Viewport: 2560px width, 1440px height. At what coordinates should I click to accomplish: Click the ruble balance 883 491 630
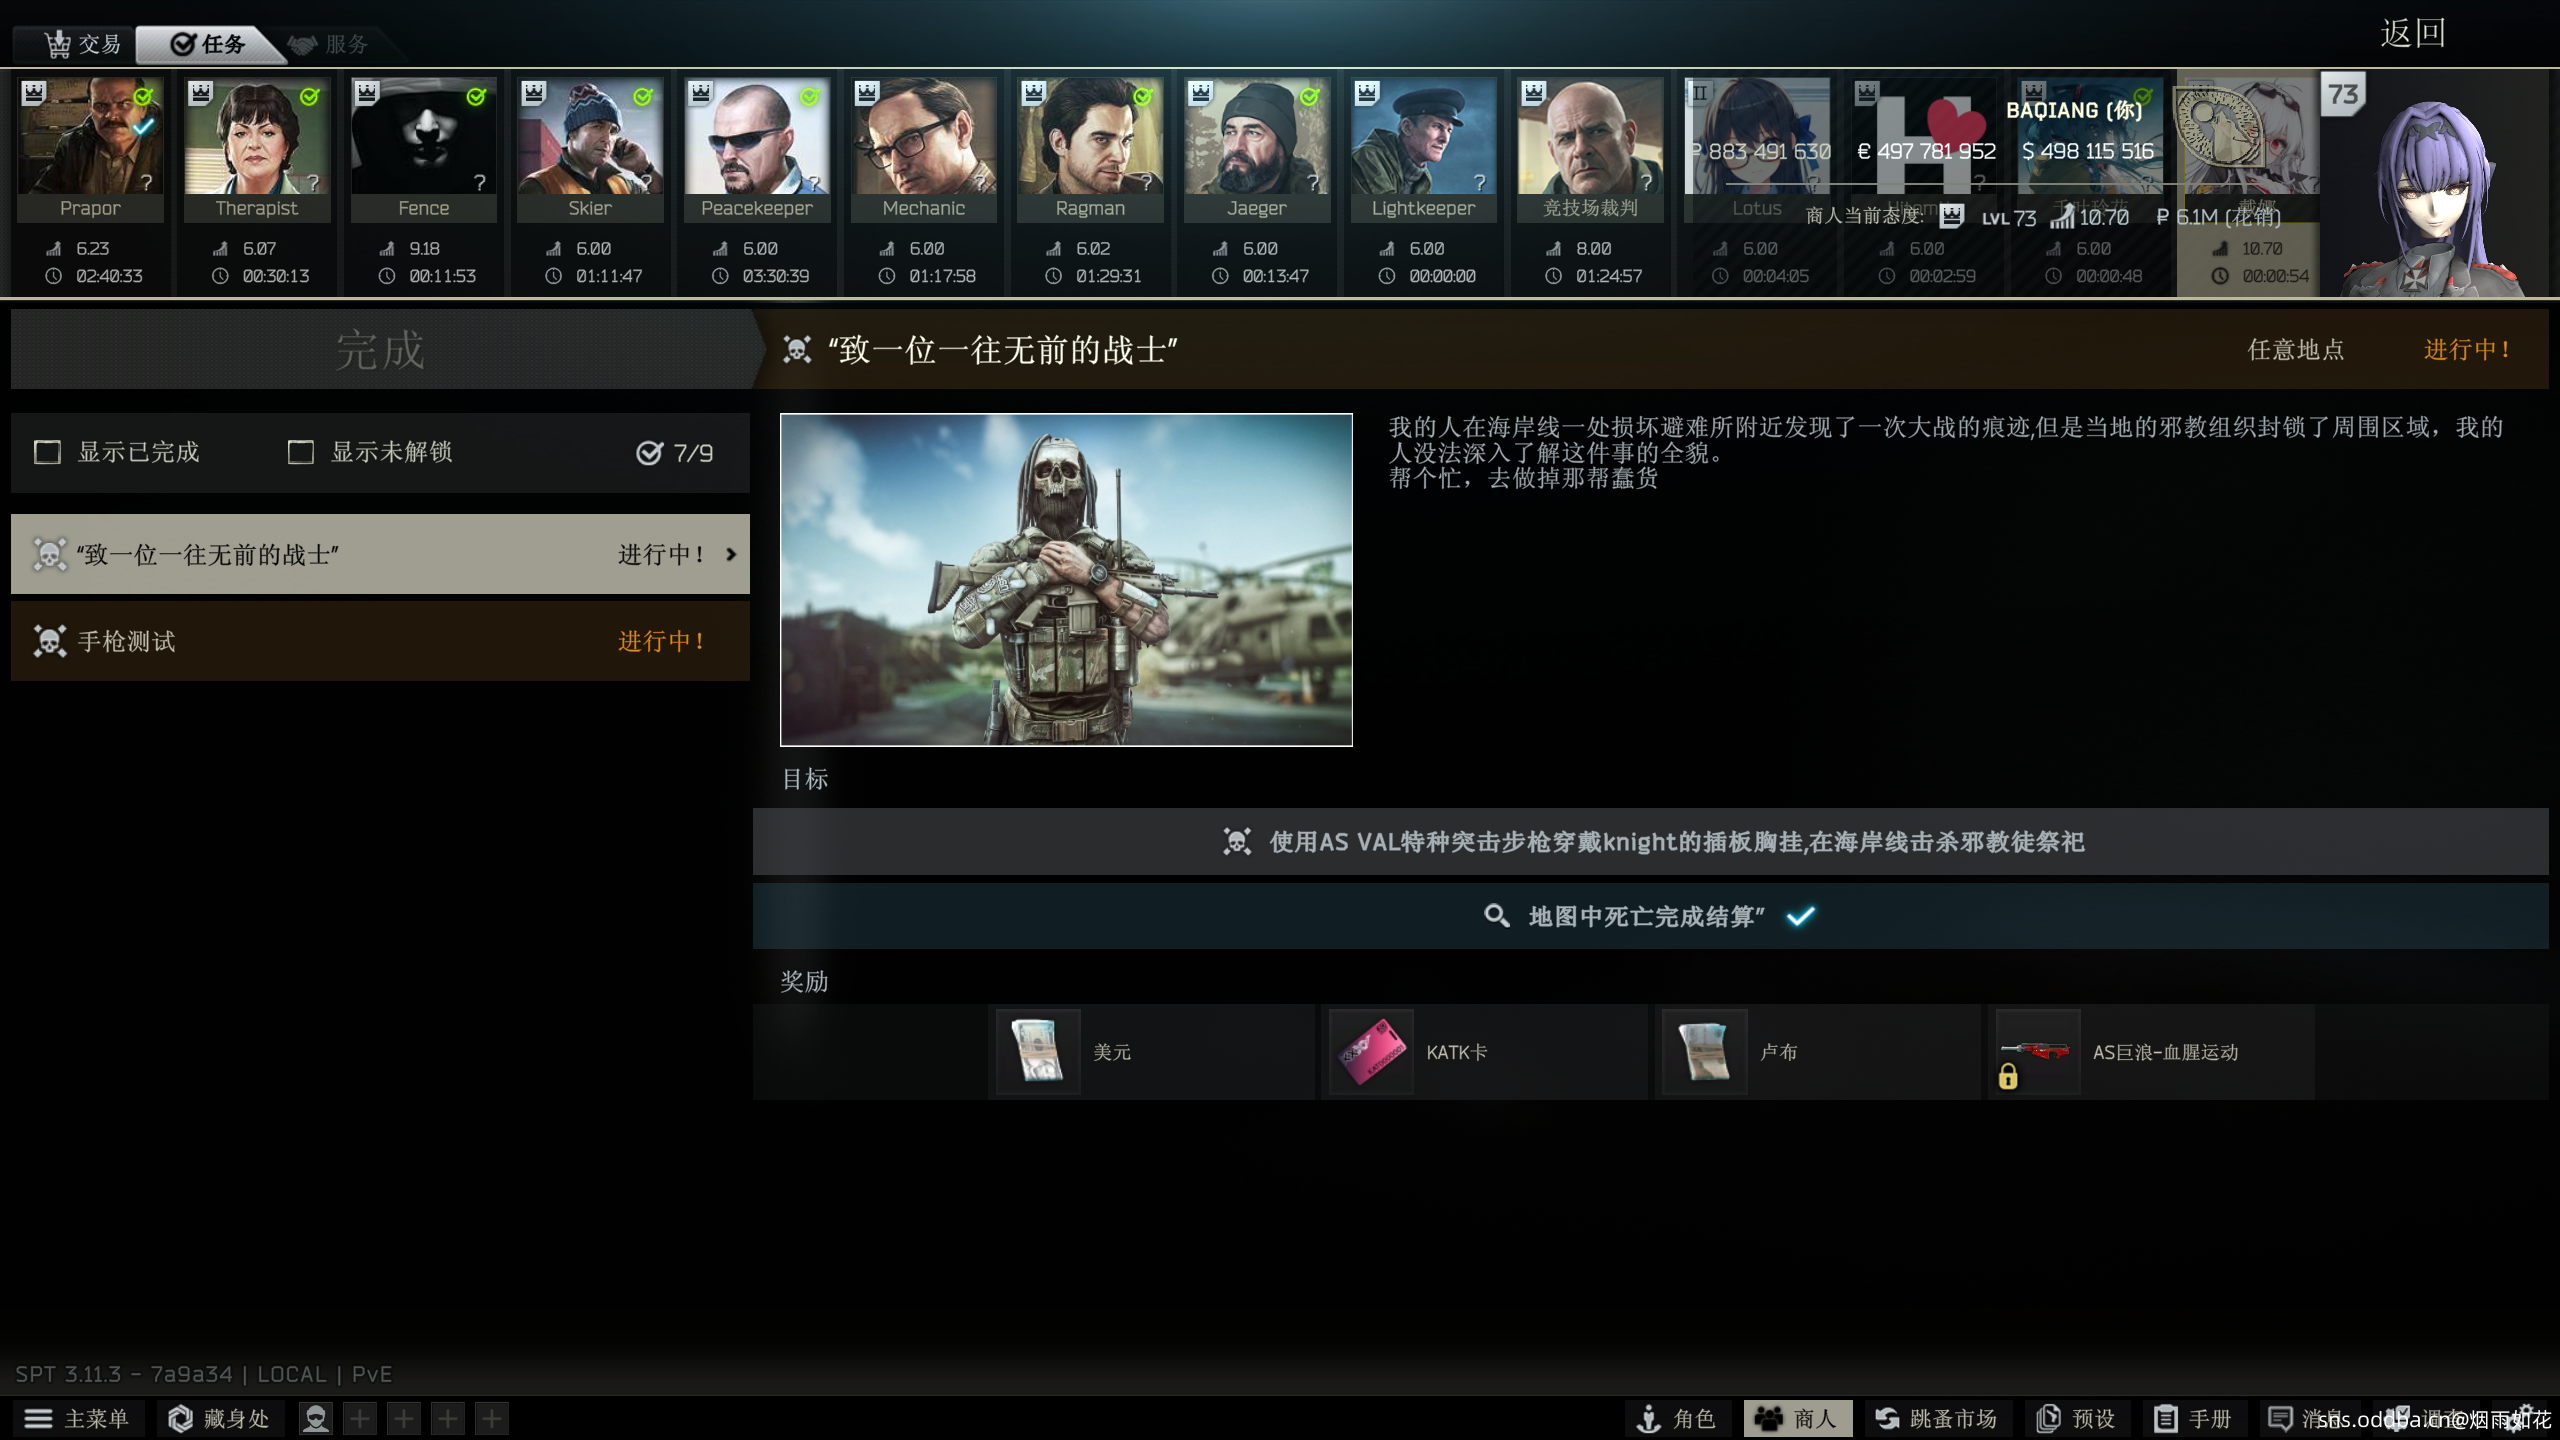pyautogui.click(x=1761, y=151)
